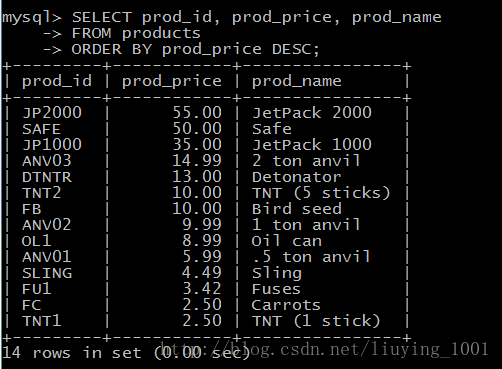This screenshot has height=369, width=502.
Task: Select the TNT1 product ID
Action: pyautogui.click(x=42, y=321)
